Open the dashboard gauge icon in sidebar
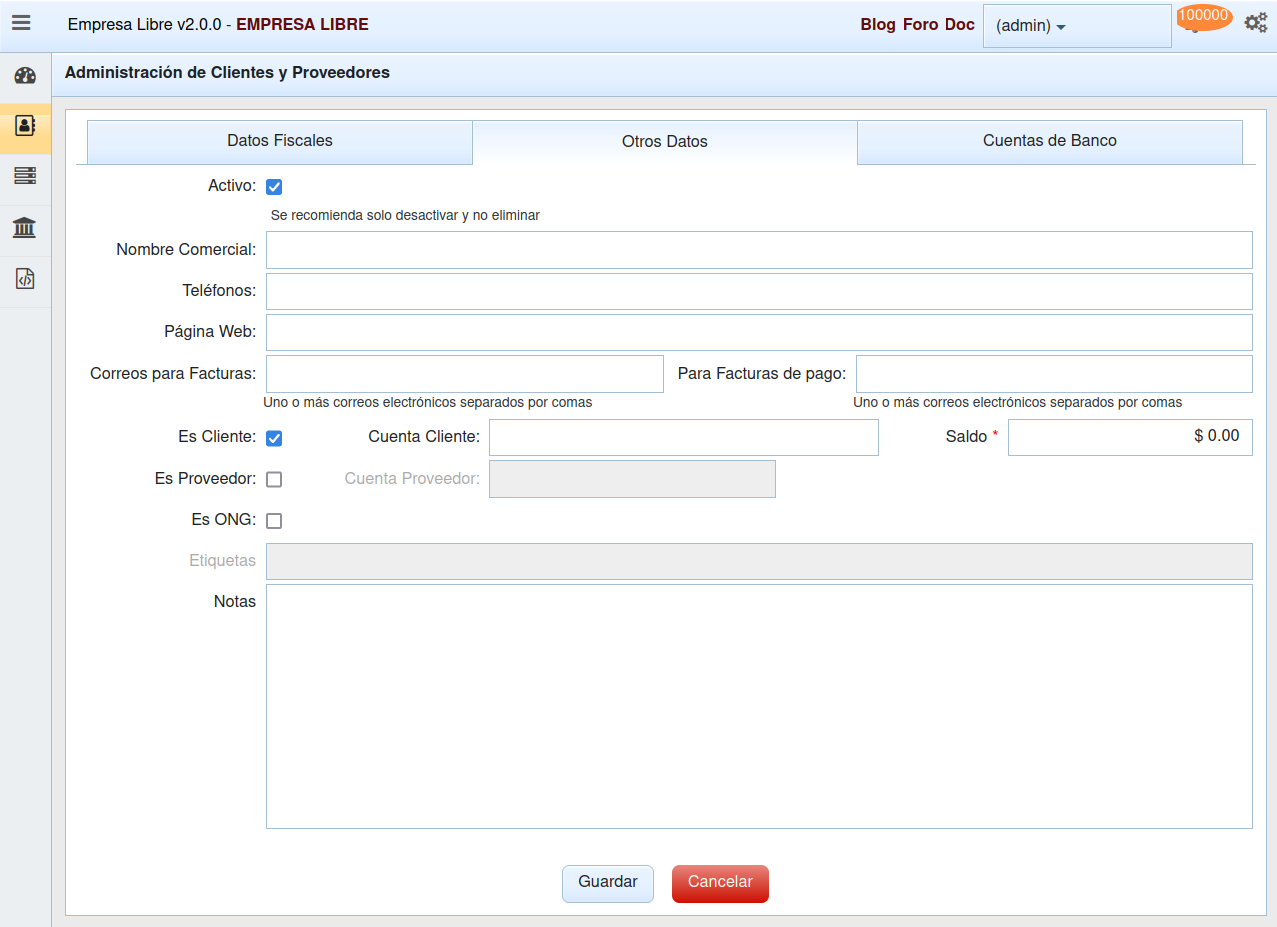The height and width of the screenshot is (927, 1277). (x=25, y=76)
